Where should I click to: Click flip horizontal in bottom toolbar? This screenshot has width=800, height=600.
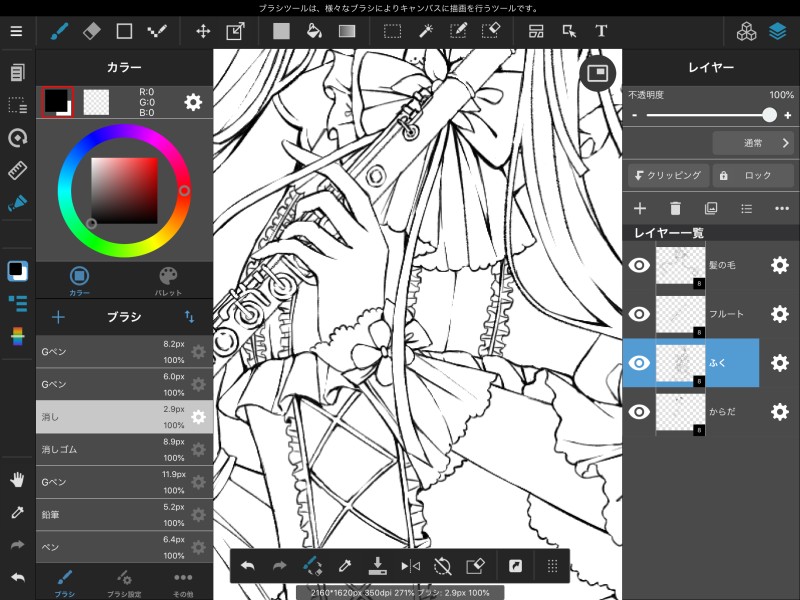coord(410,566)
